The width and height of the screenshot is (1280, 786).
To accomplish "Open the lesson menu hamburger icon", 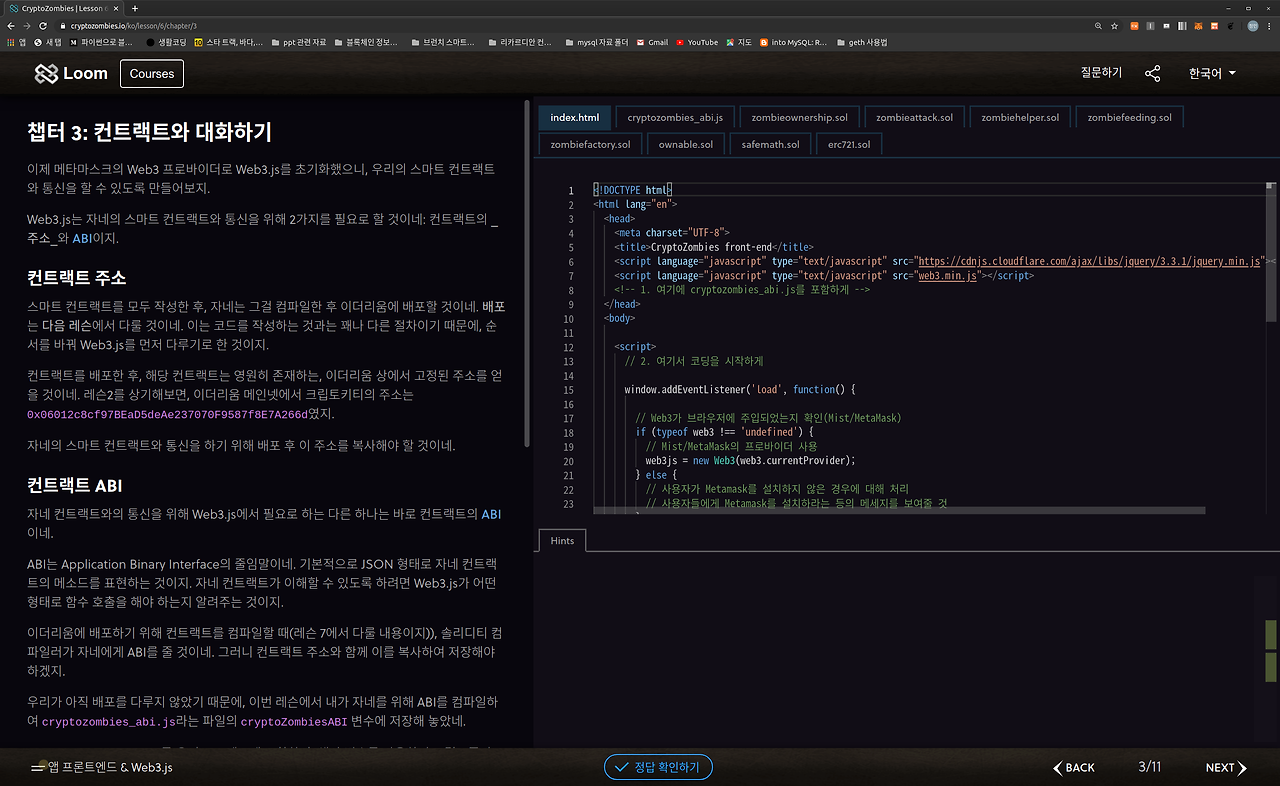I will pos(38,768).
